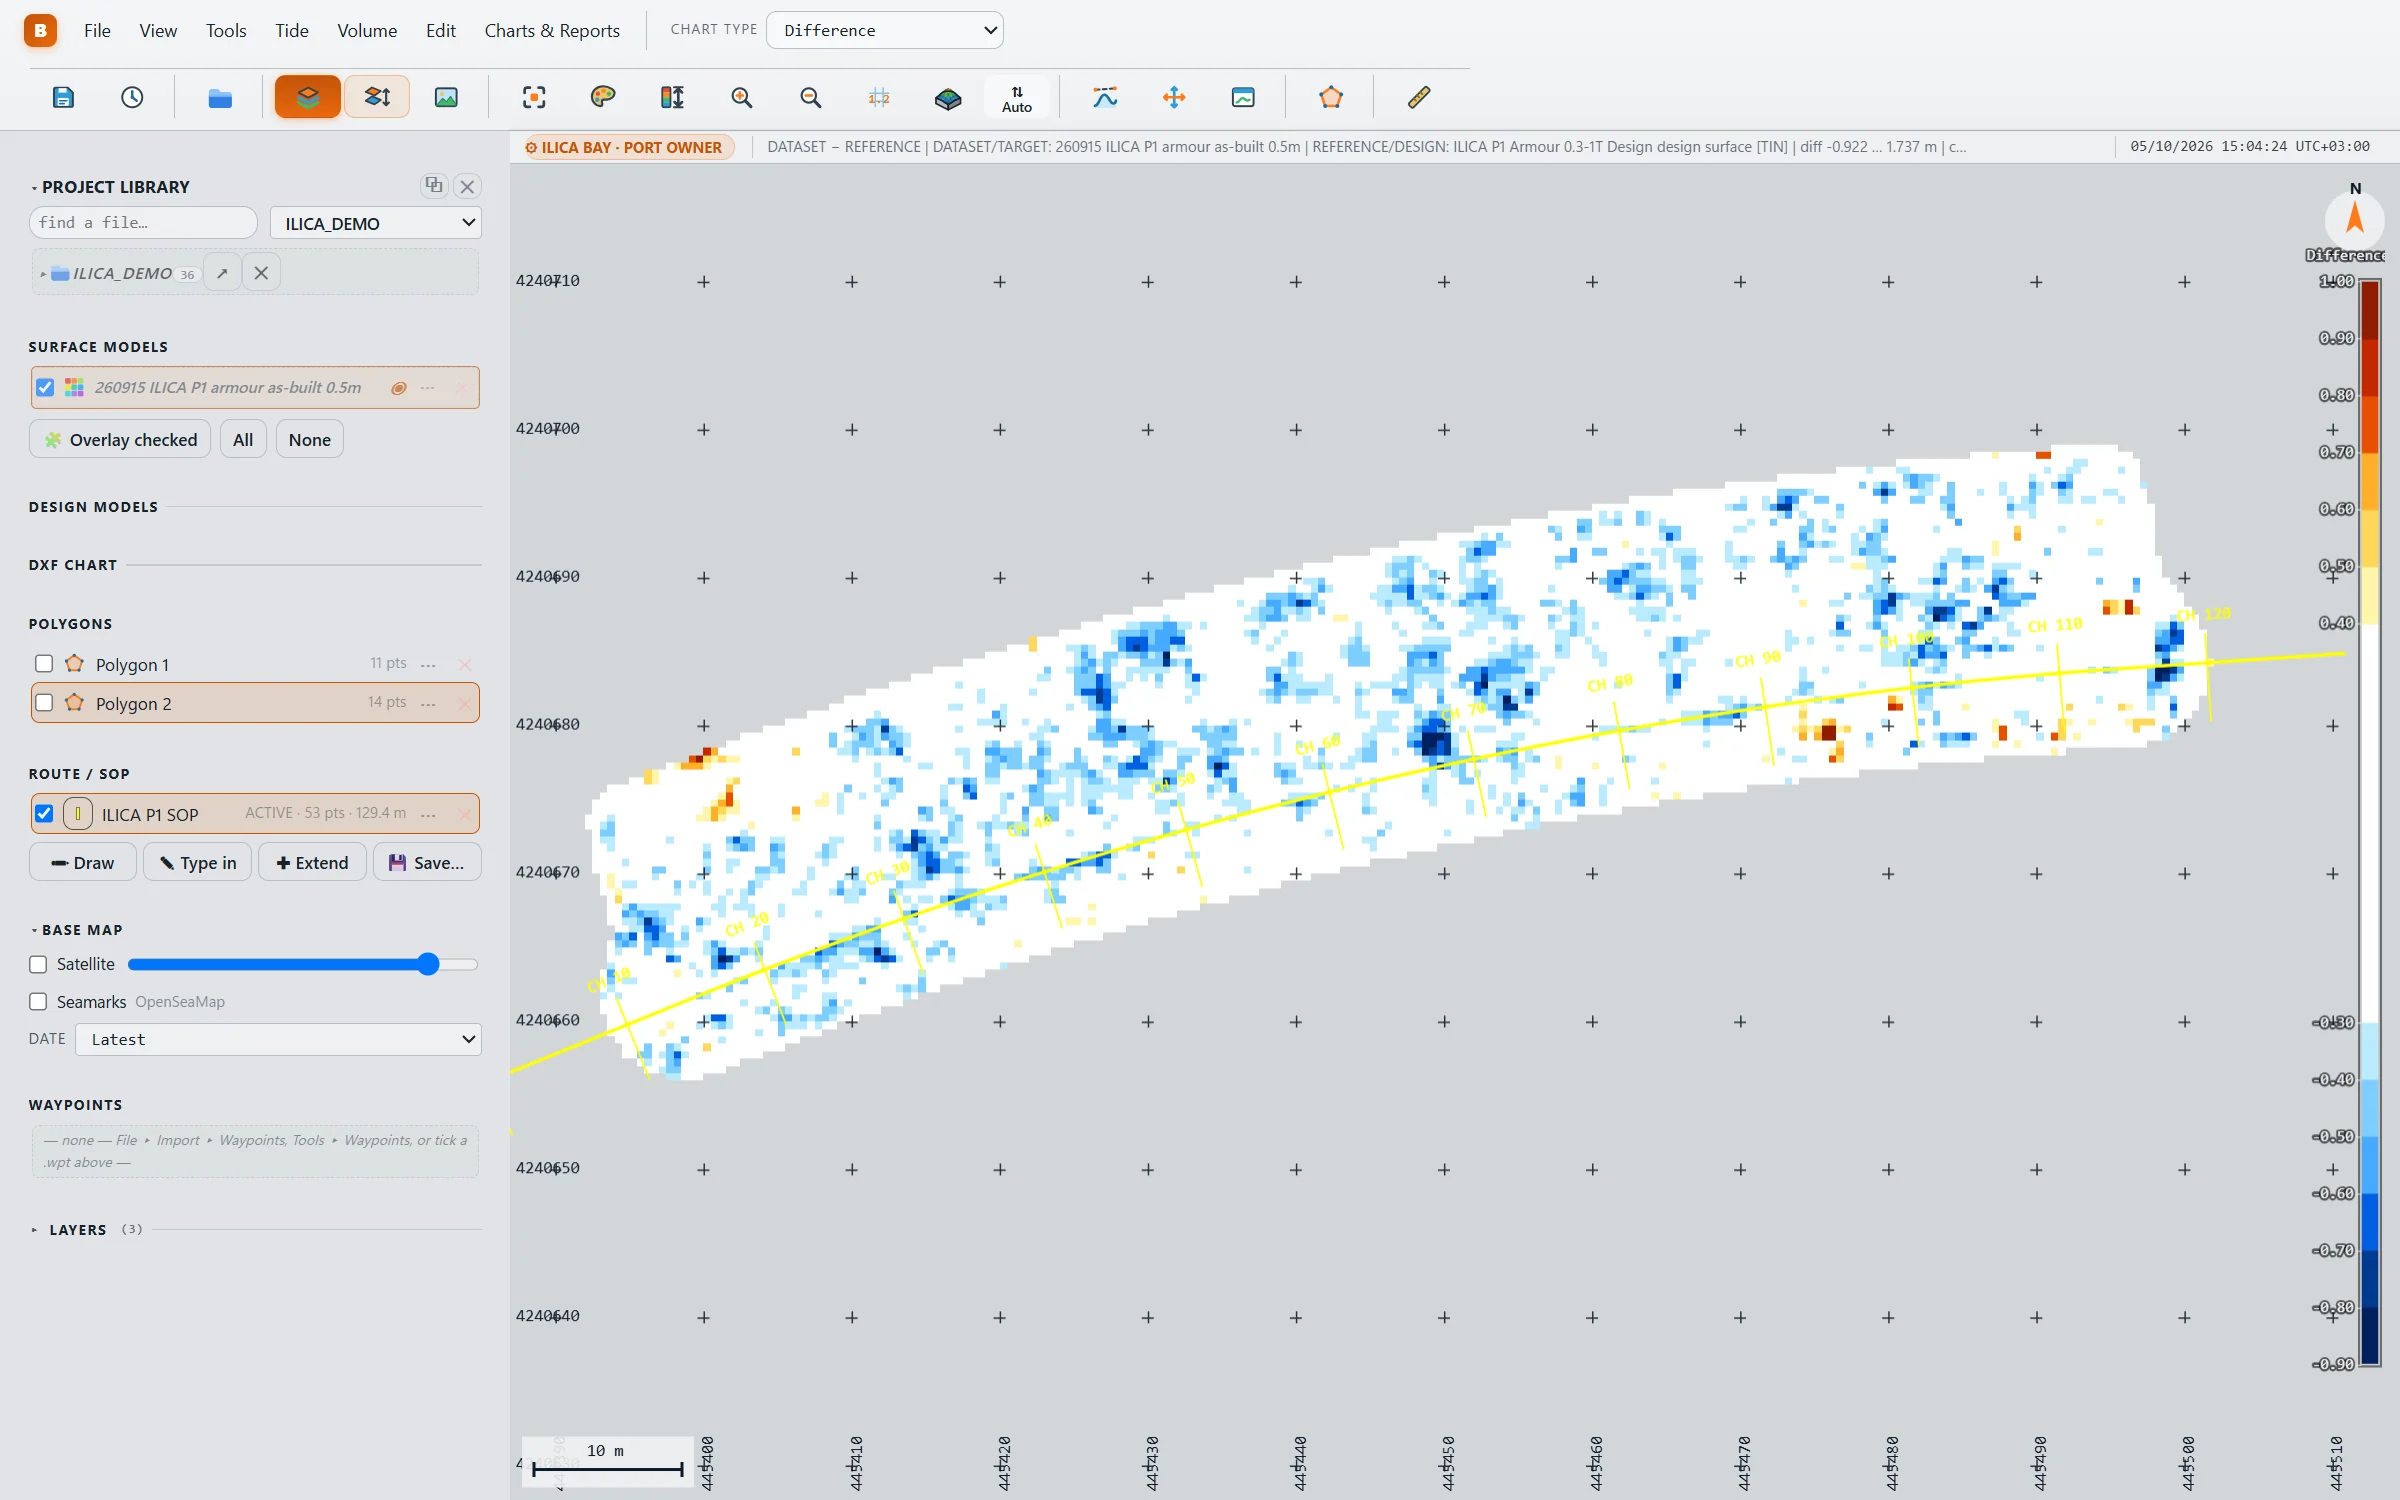Open the color palette tool
The height and width of the screenshot is (1500, 2400).
point(603,97)
